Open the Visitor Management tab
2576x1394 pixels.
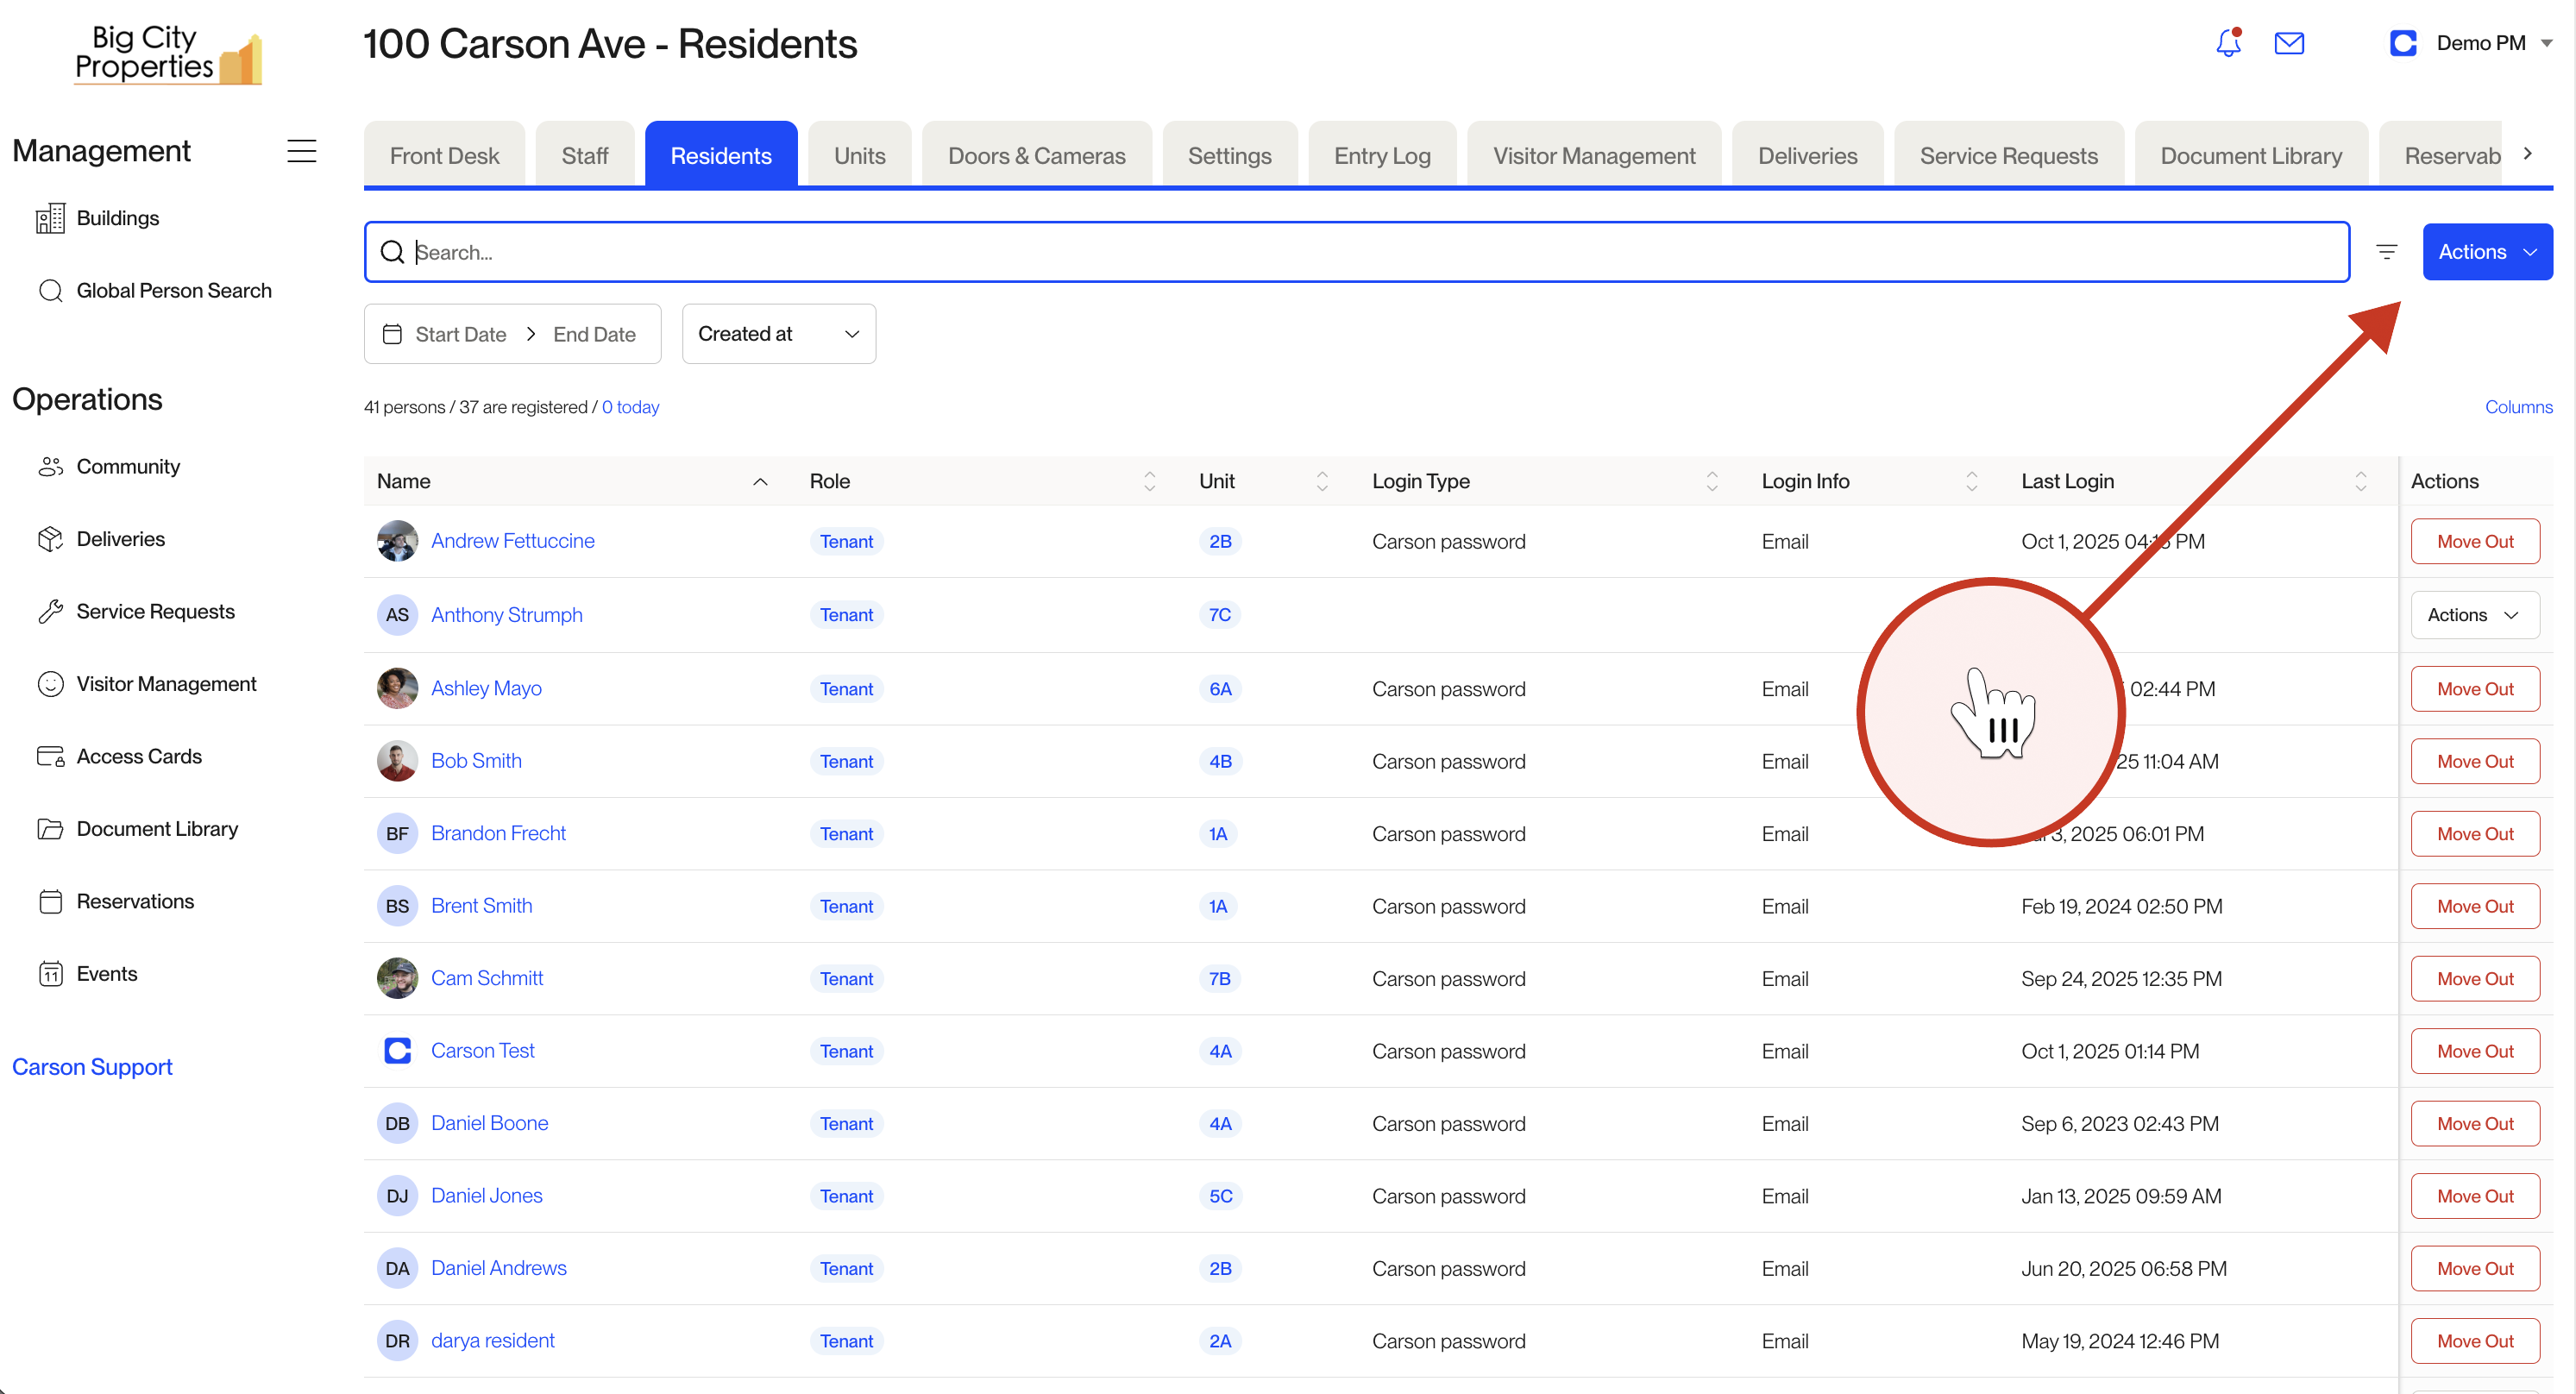pos(1594,156)
